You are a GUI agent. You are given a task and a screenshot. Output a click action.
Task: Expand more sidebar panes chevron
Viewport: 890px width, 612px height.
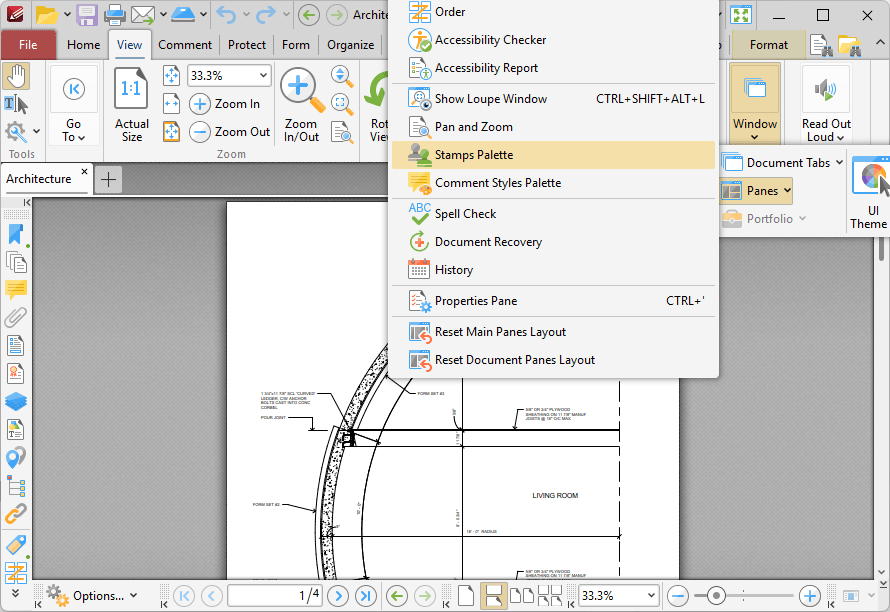pos(15,593)
